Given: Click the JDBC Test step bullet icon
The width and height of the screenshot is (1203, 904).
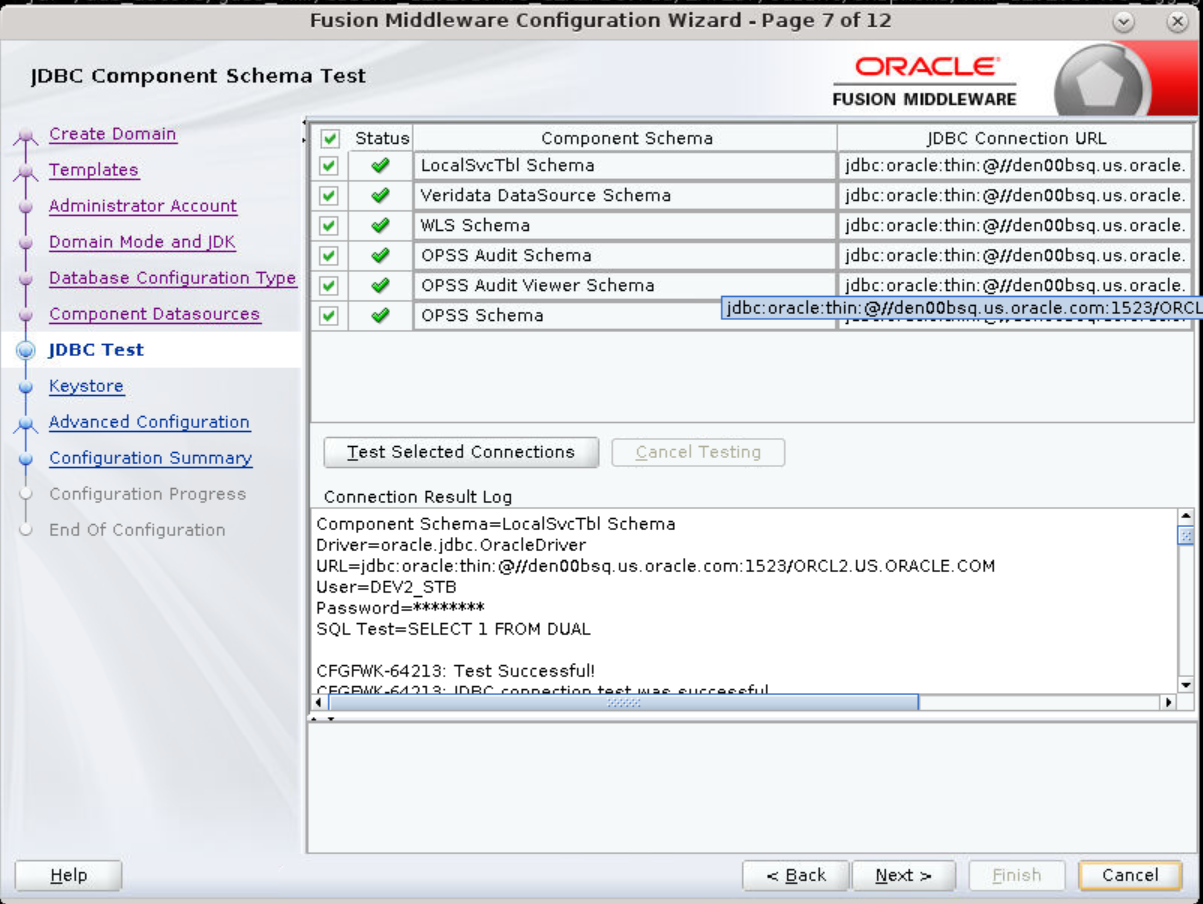Looking at the screenshot, I should (26, 351).
